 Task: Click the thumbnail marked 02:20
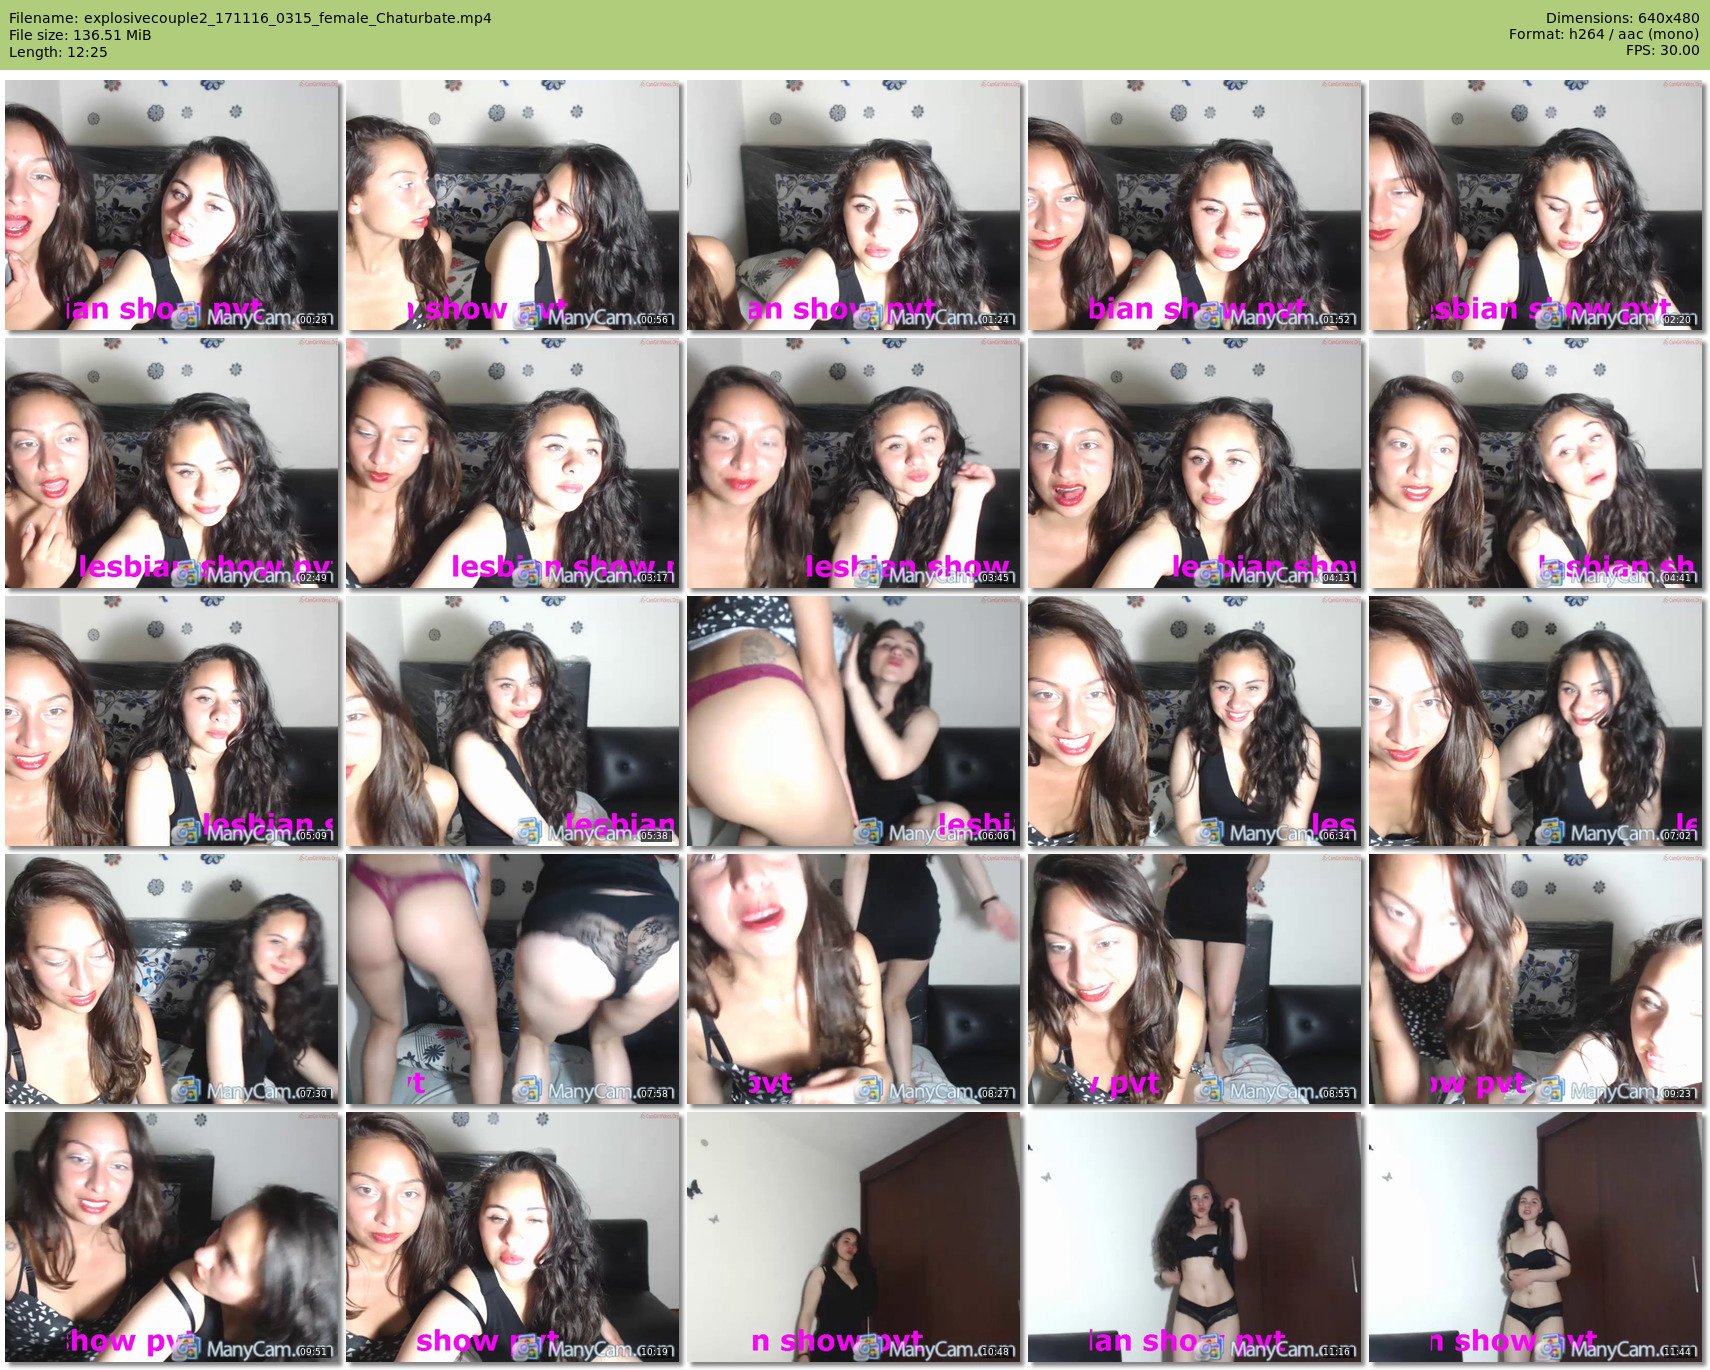[x=1536, y=205]
